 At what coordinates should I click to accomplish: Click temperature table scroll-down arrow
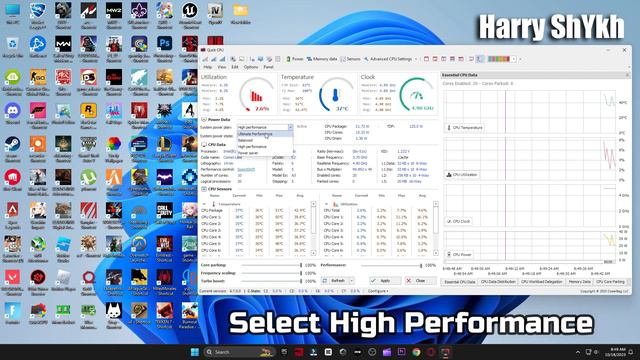(x=313, y=253)
